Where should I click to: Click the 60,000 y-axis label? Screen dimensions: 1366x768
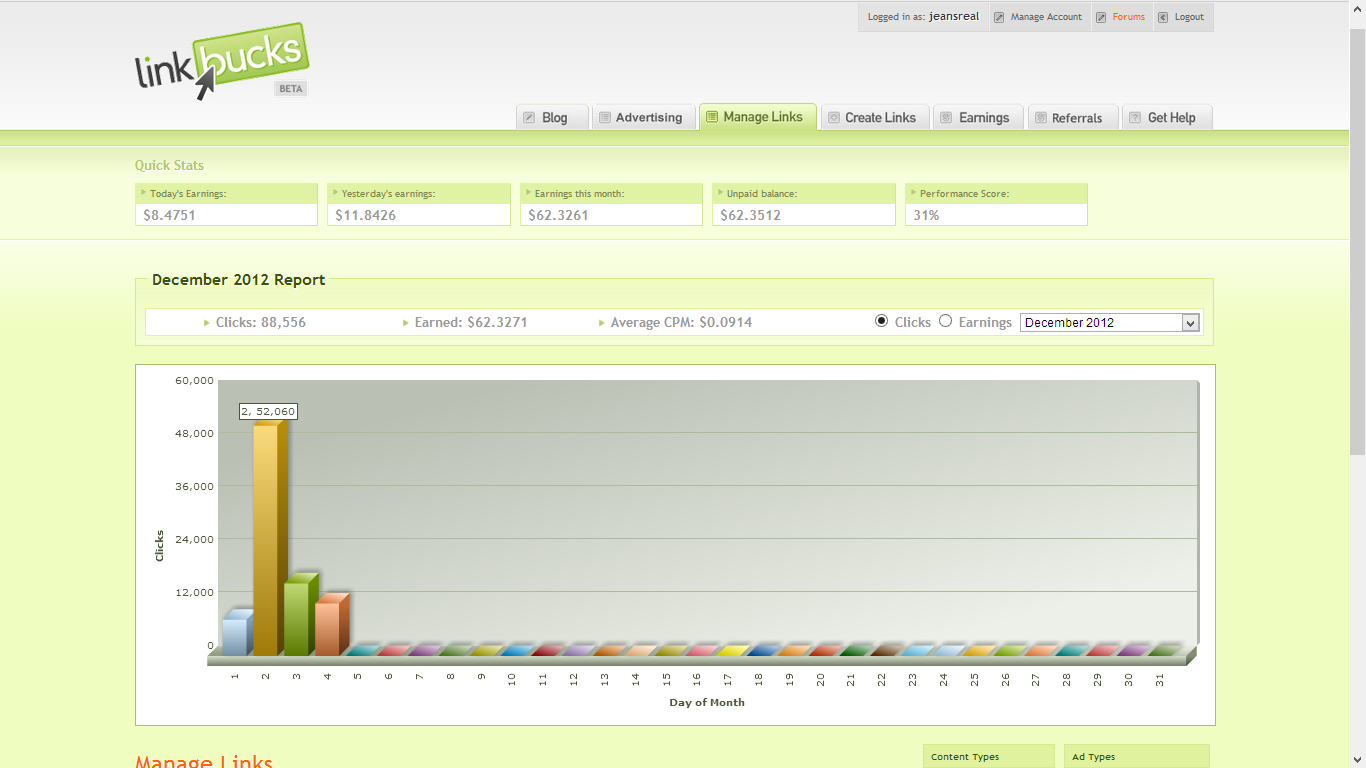tap(194, 380)
